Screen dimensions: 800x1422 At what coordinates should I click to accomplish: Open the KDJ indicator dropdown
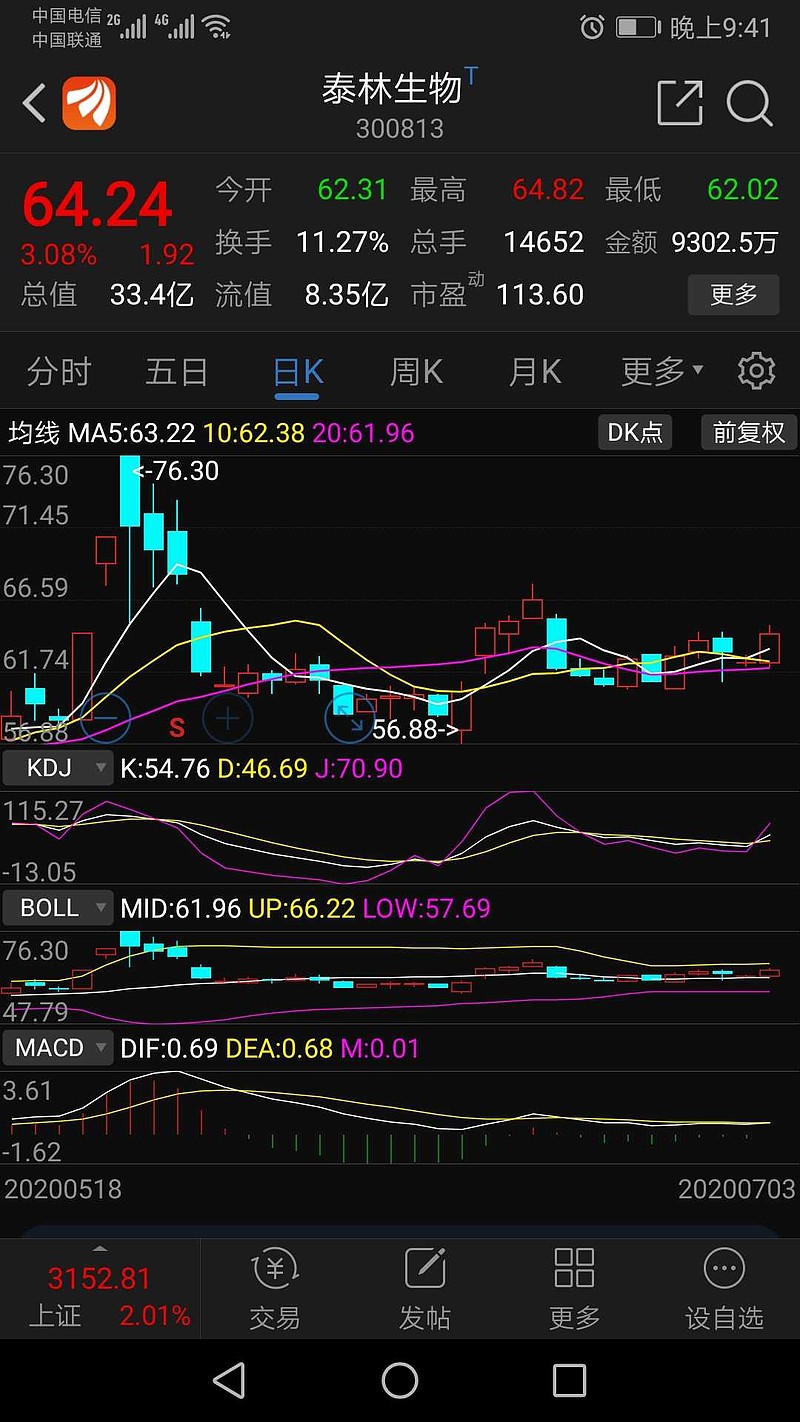pyautogui.click(x=57, y=767)
